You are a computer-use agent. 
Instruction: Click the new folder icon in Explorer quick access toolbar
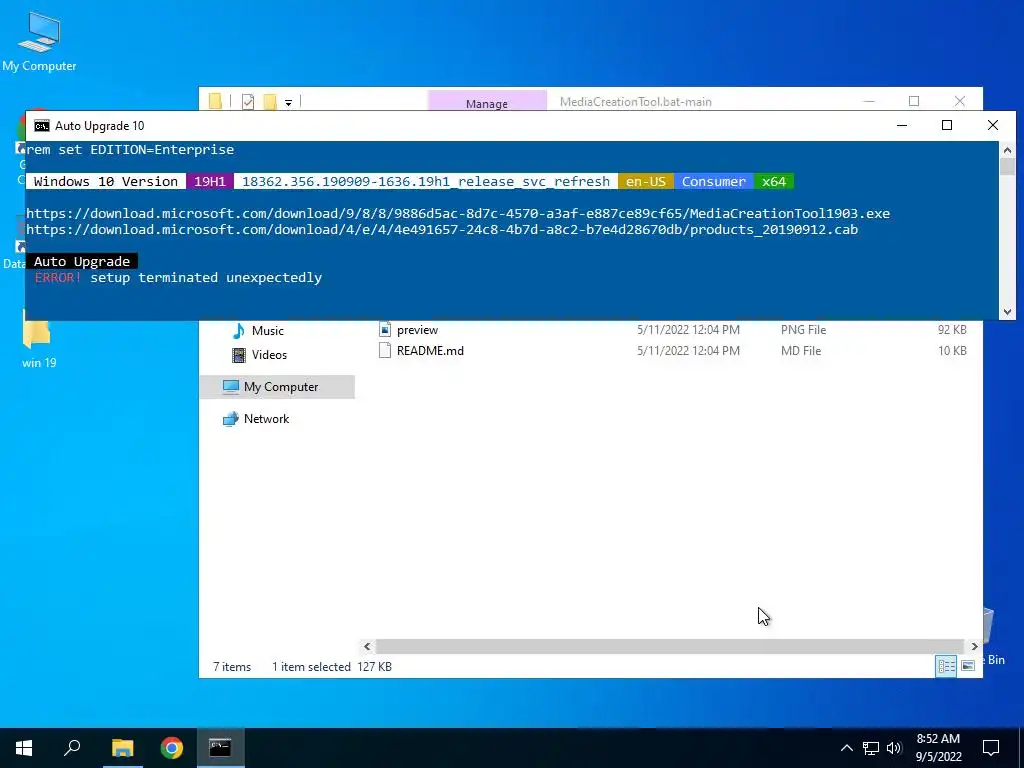[x=270, y=101]
